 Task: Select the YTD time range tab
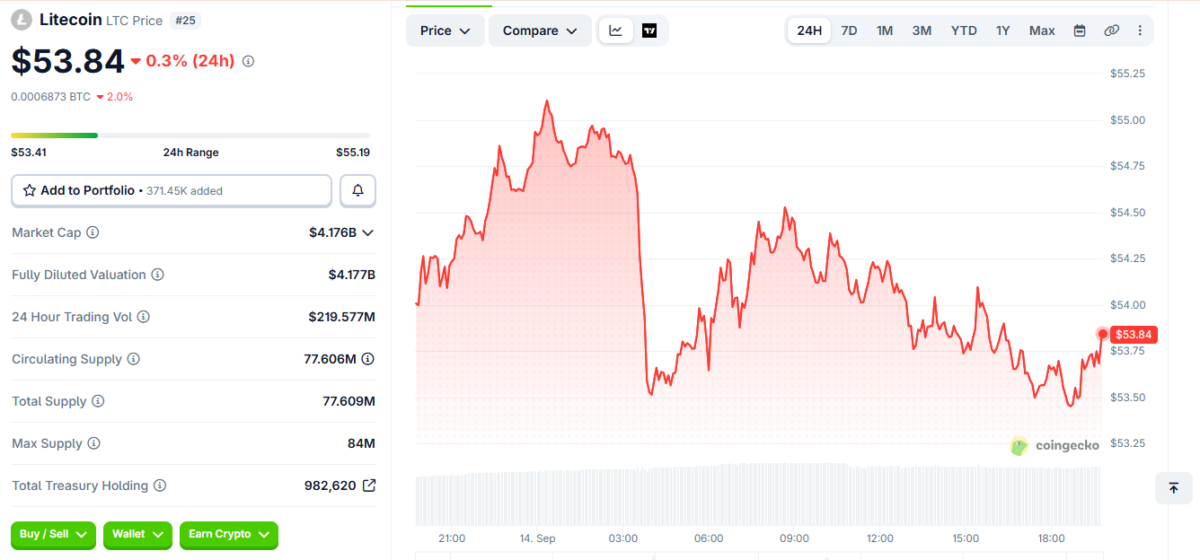point(964,30)
